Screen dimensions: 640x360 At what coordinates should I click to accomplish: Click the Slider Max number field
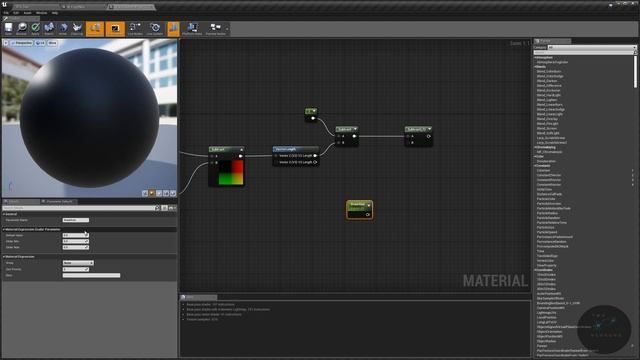[x=76, y=247]
